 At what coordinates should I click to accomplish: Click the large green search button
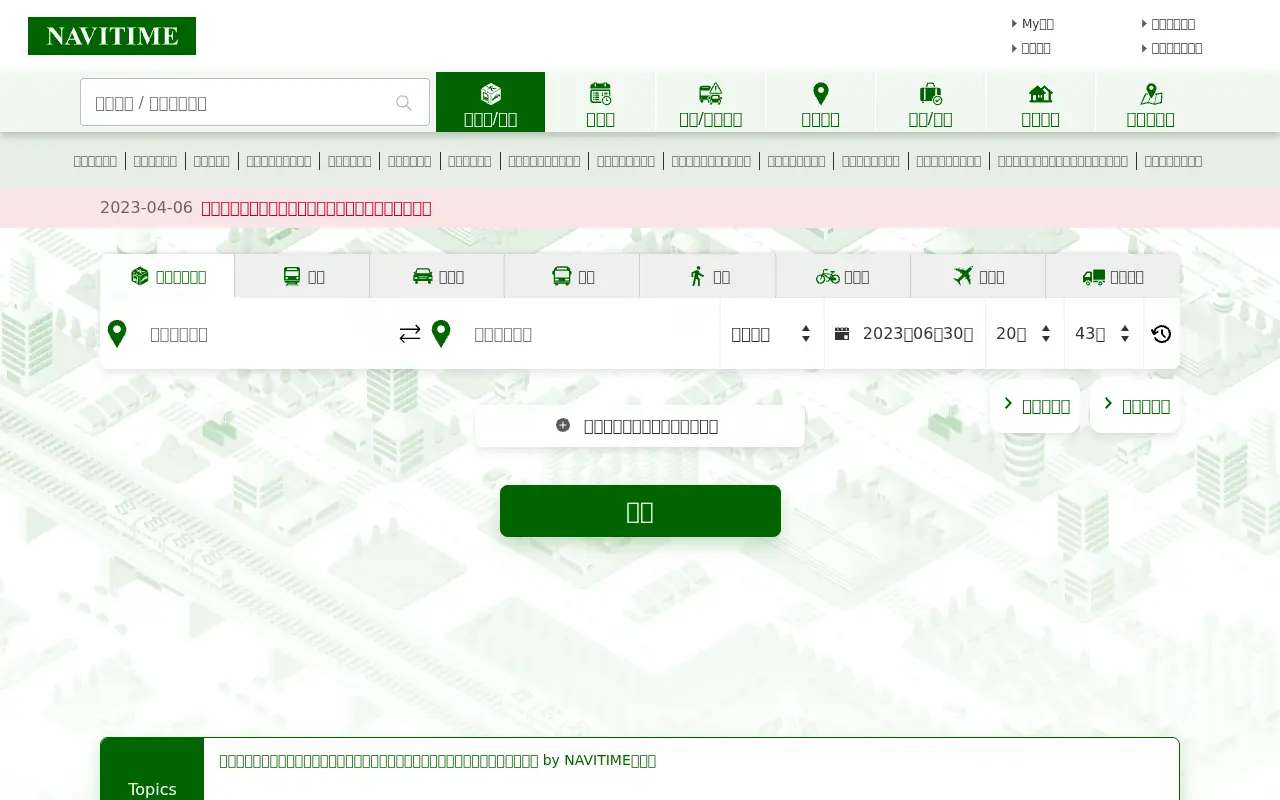click(x=640, y=511)
